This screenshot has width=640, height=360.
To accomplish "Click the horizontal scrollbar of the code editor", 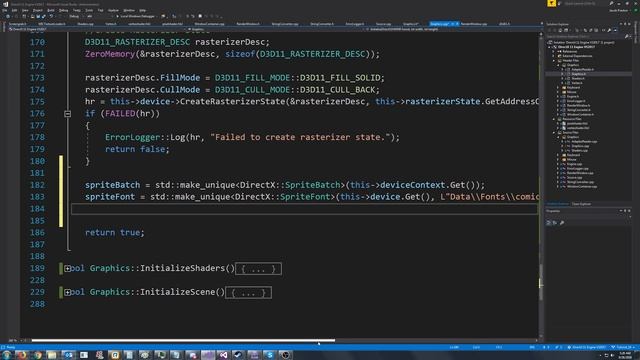I will point(183,340).
